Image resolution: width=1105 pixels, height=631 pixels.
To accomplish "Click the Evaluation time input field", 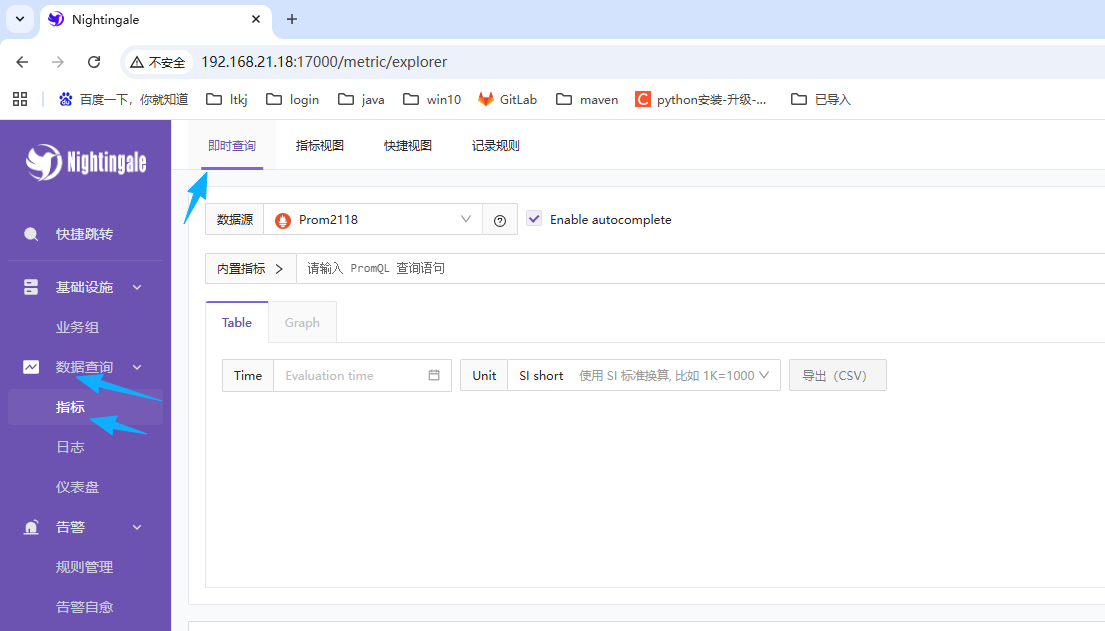I will [362, 375].
